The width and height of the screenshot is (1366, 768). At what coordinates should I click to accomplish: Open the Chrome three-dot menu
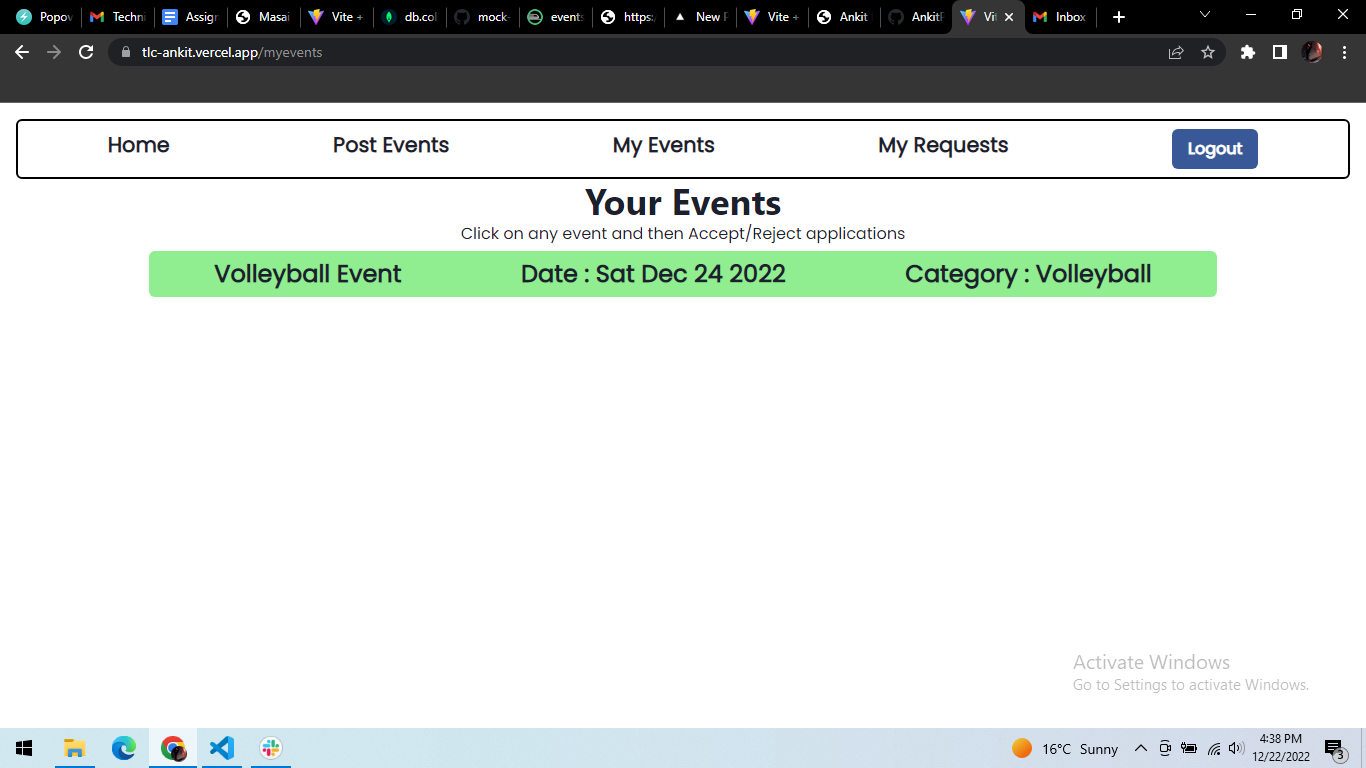1345,51
